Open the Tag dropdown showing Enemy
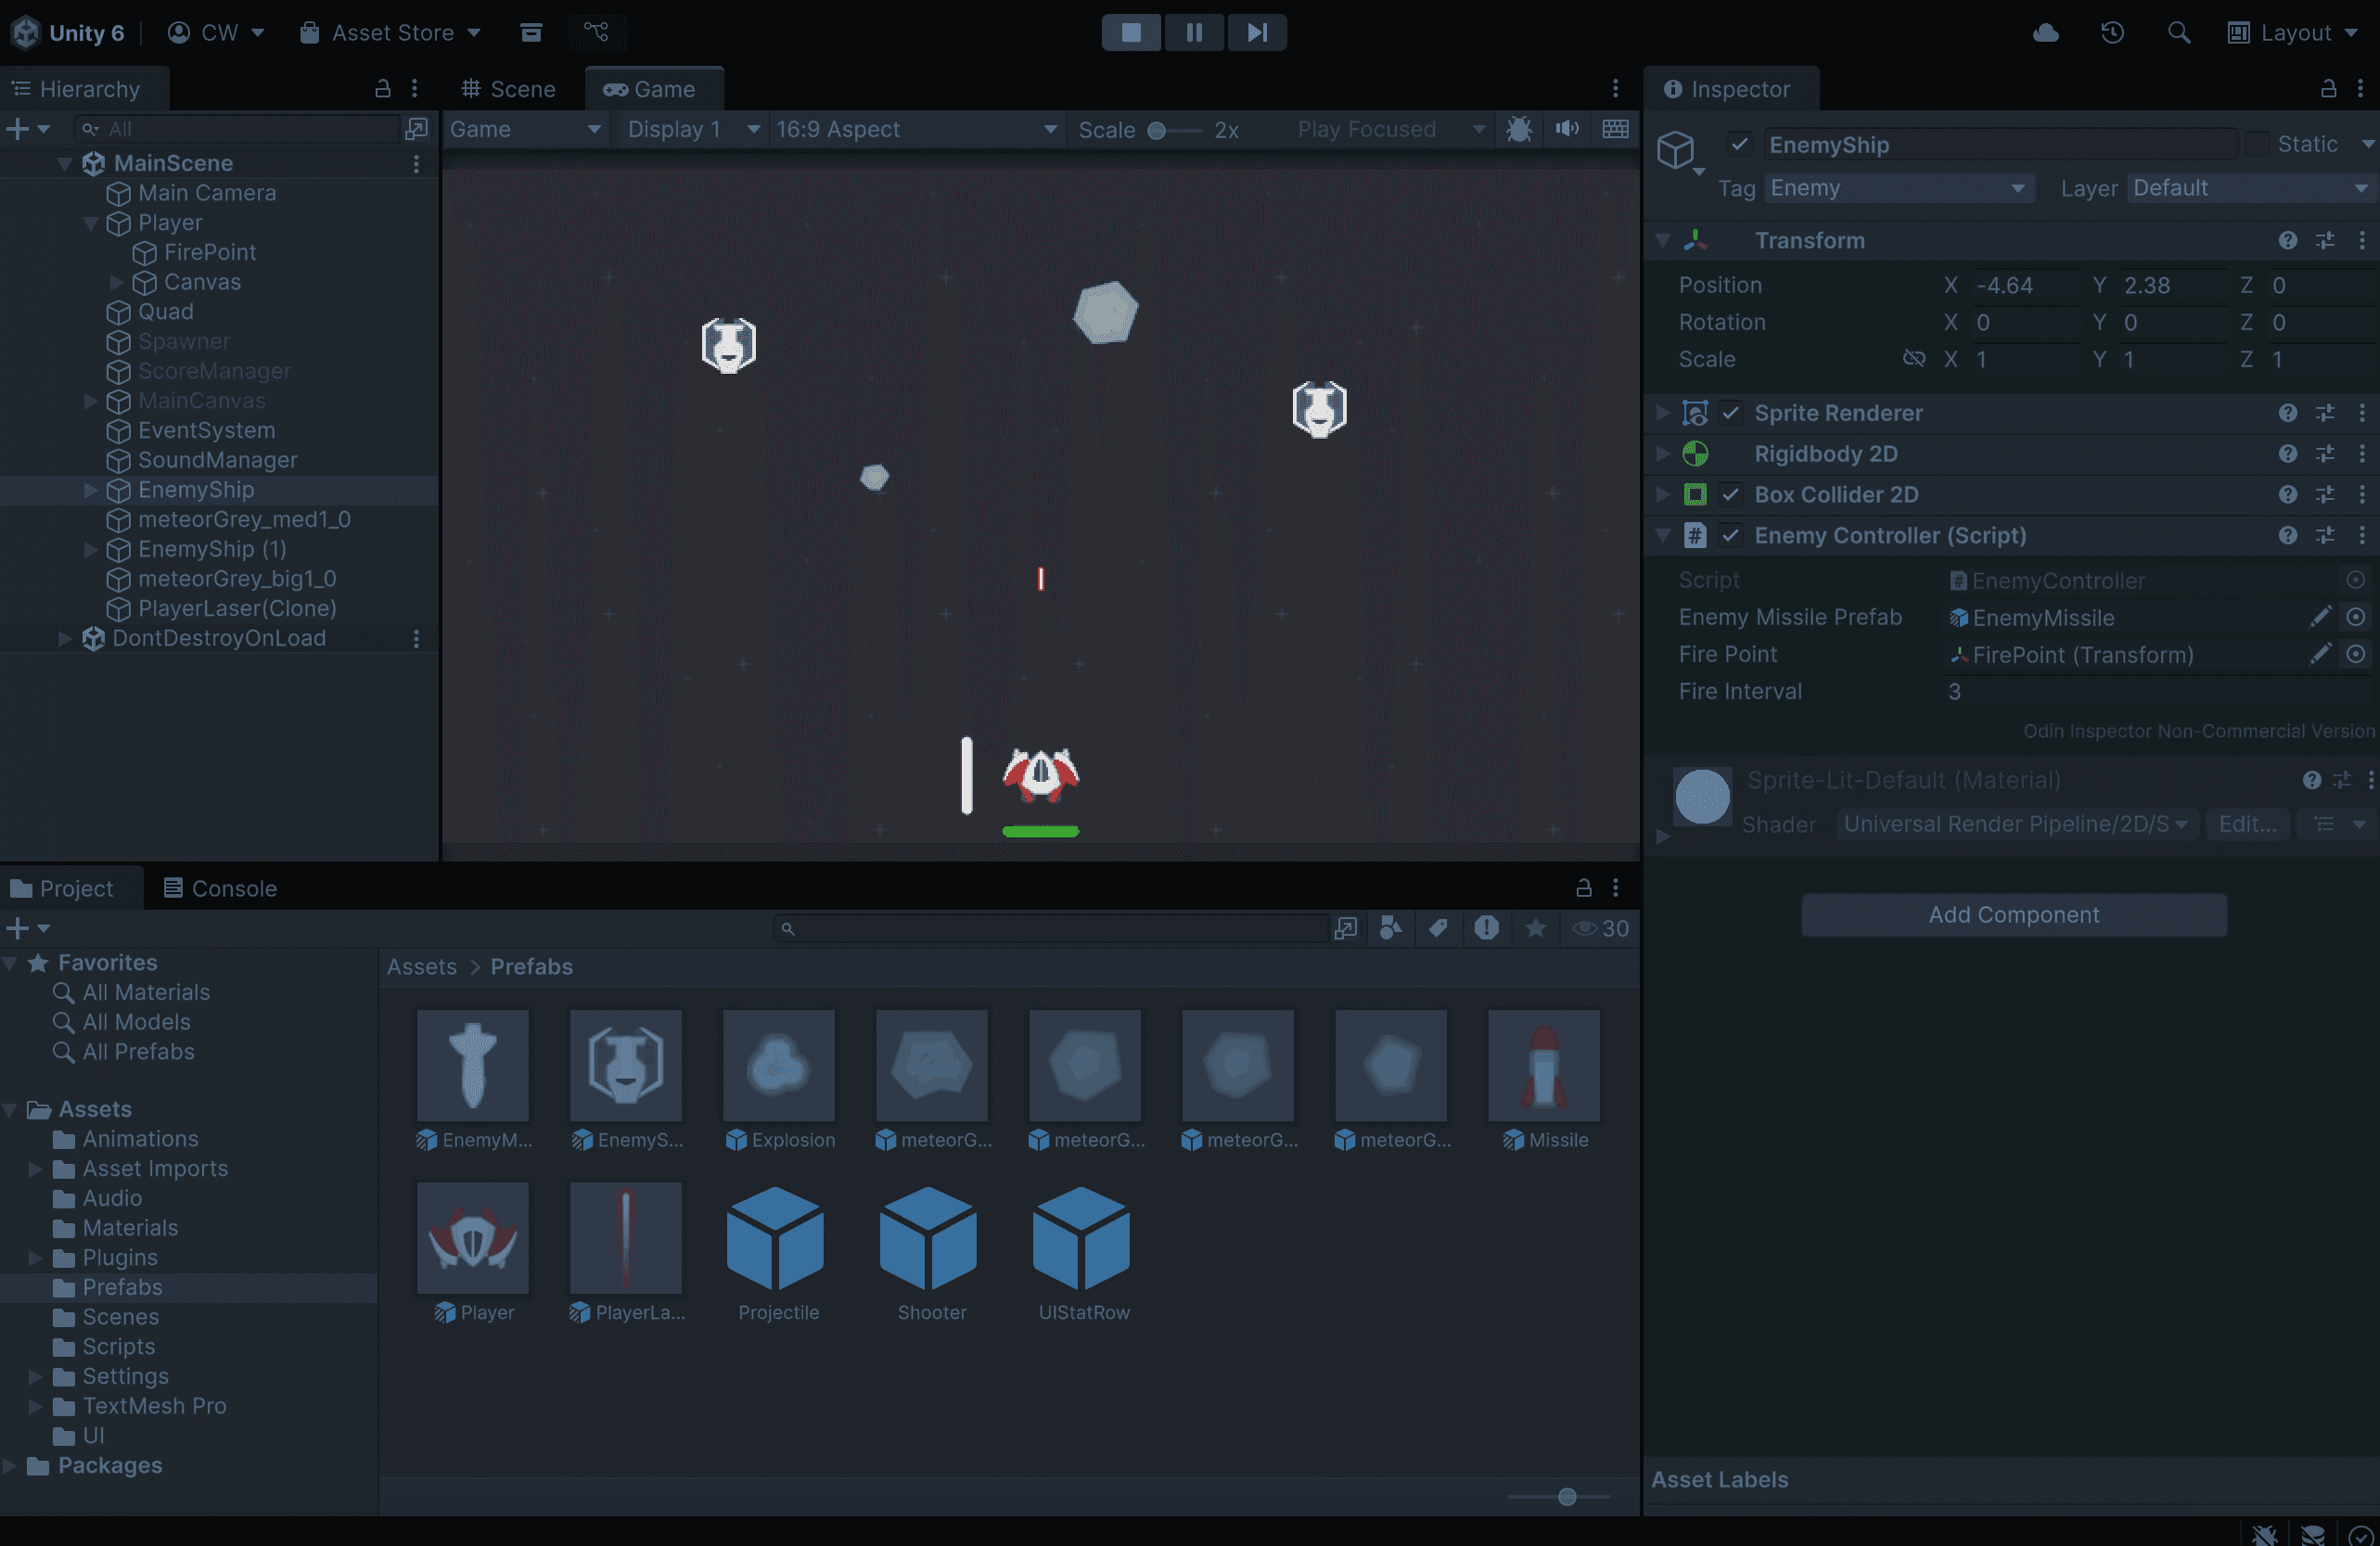The height and width of the screenshot is (1546, 2380). click(x=1898, y=188)
